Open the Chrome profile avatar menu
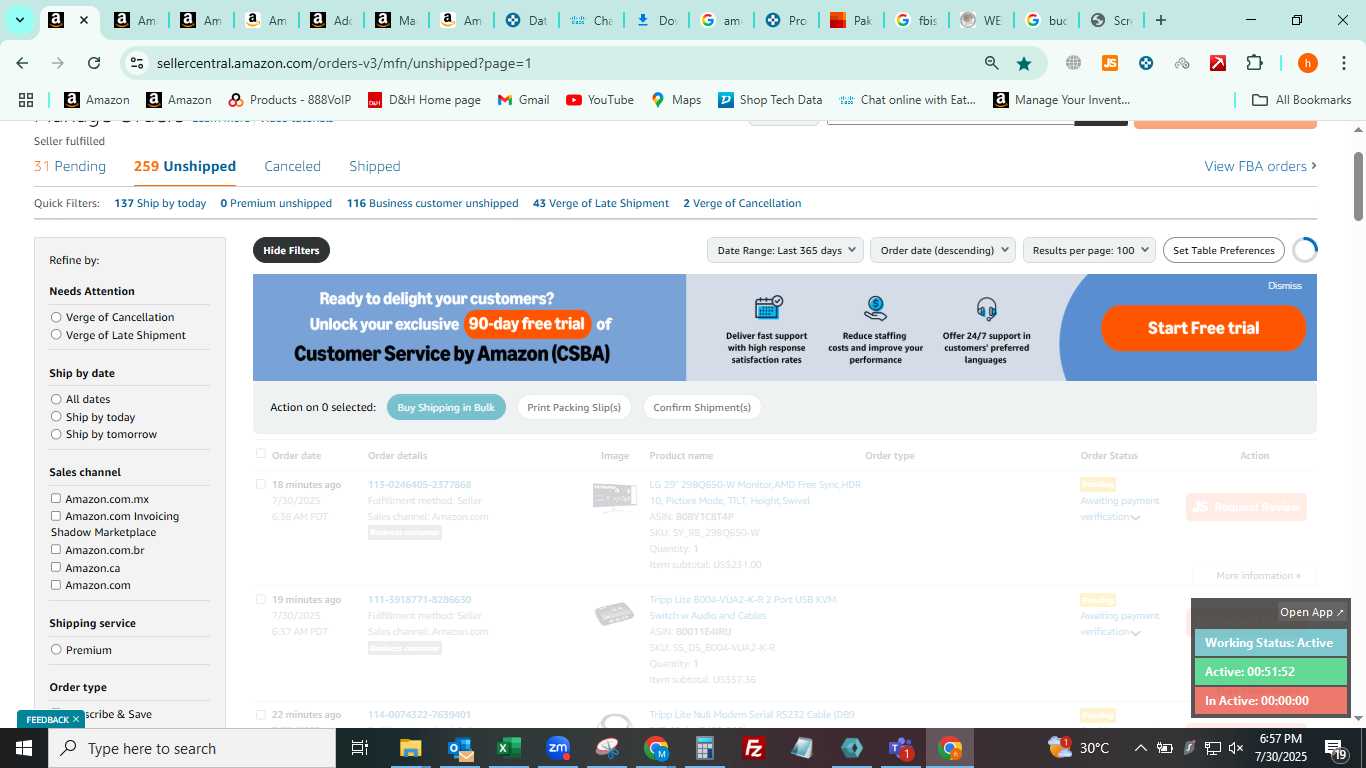The height and width of the screenshot is (768, 1366). pos(1307,63)
